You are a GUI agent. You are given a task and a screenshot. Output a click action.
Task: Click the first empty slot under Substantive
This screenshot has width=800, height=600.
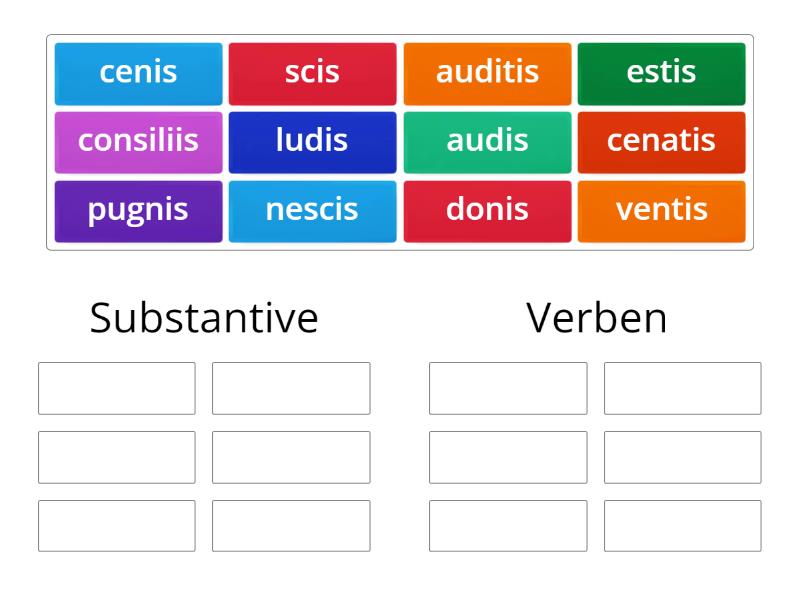click(x=116, y=388)
